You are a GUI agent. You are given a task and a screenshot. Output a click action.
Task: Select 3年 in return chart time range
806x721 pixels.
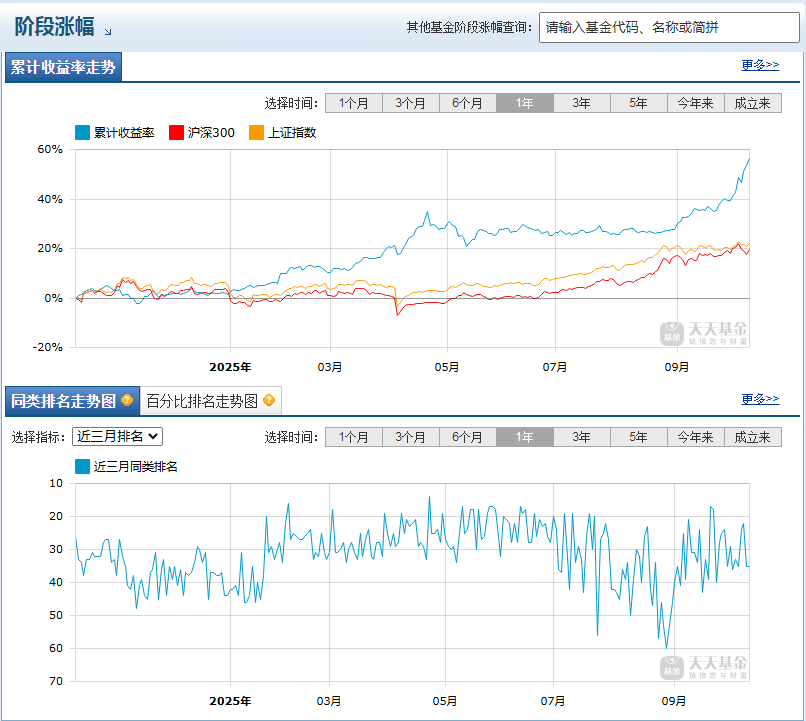pos(582,103)
